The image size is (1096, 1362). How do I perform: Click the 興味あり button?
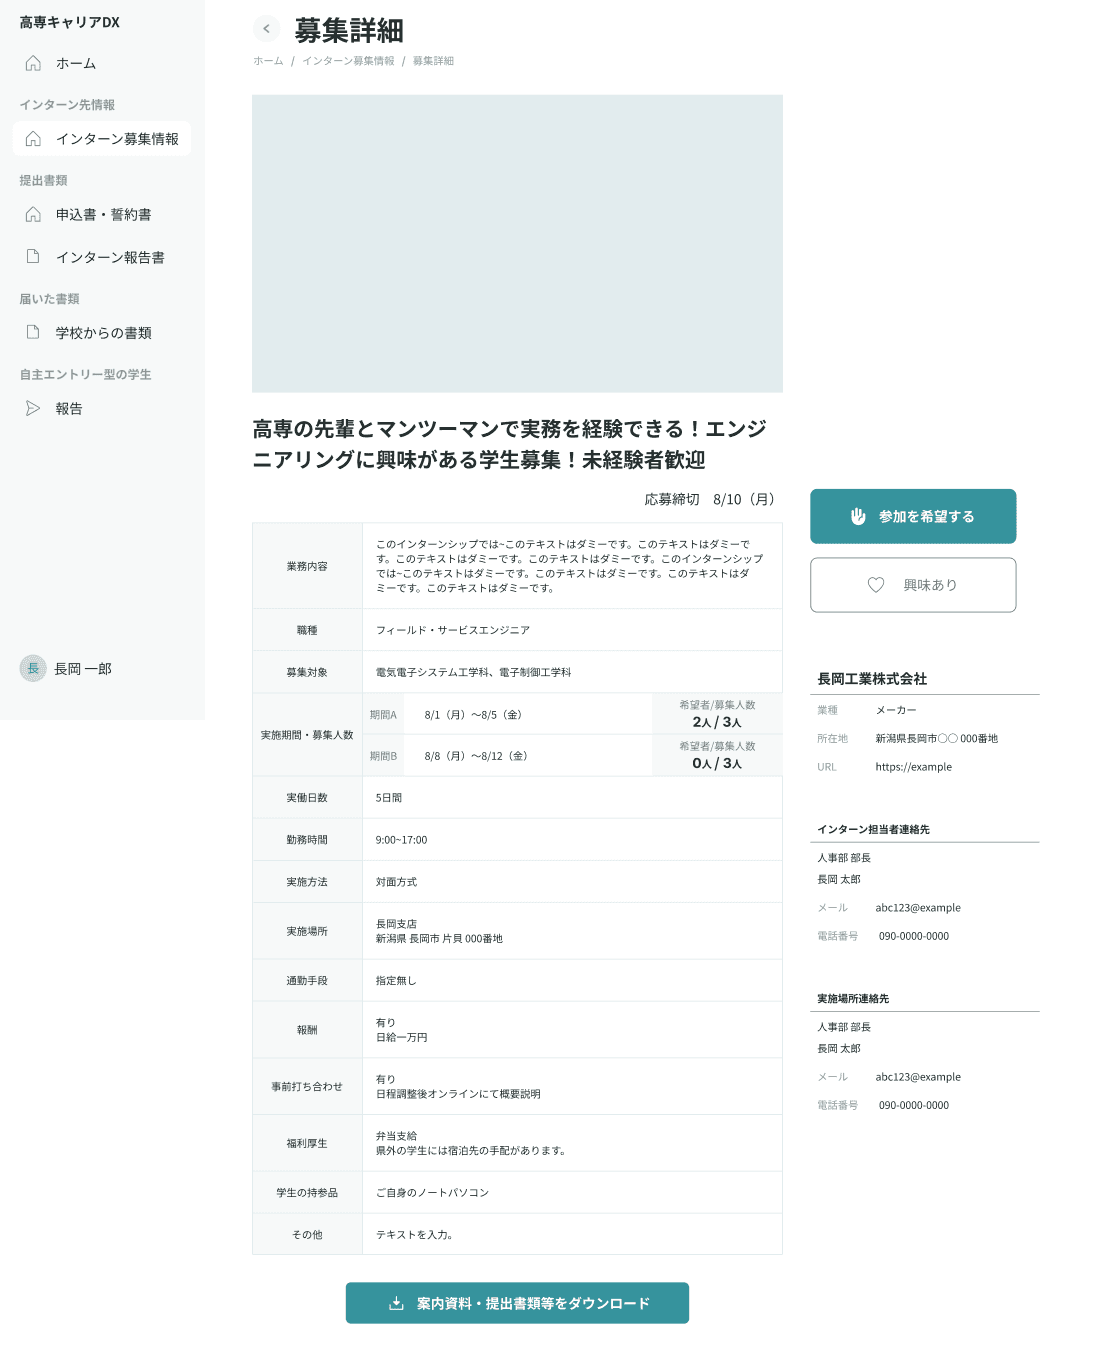point(912,585)
